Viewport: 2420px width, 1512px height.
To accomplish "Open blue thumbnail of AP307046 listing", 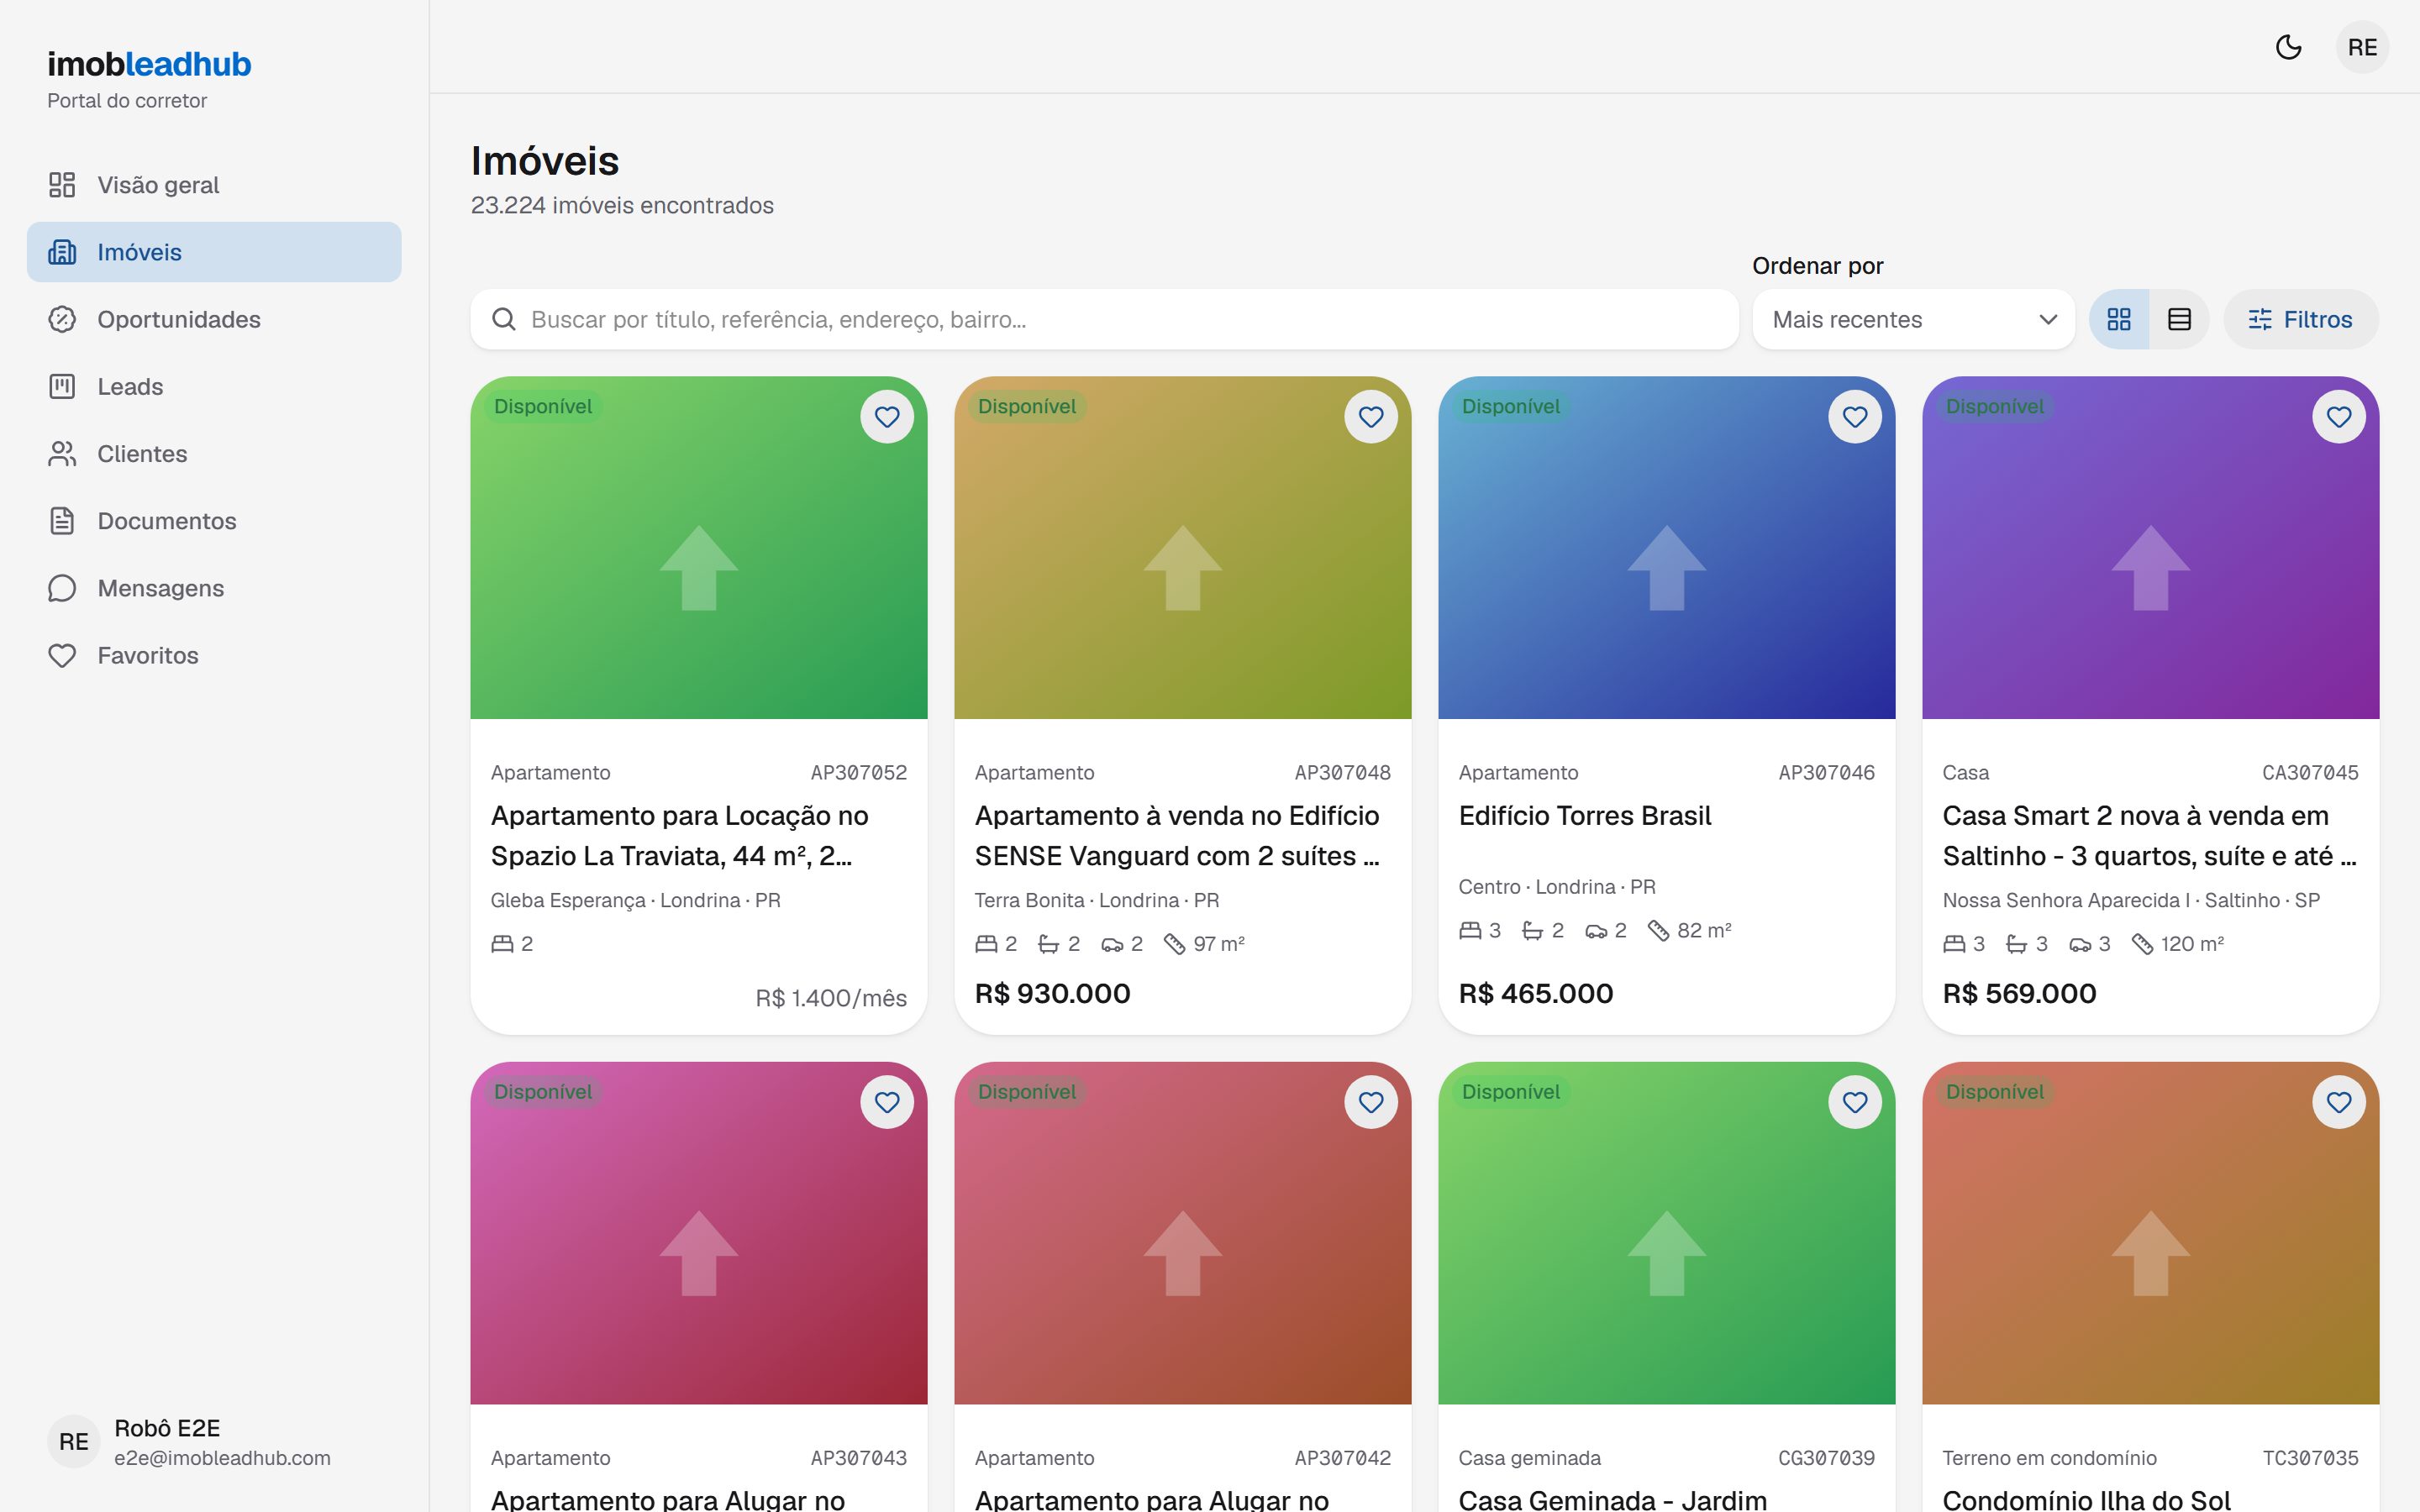I will click(x=1667, y=547).
